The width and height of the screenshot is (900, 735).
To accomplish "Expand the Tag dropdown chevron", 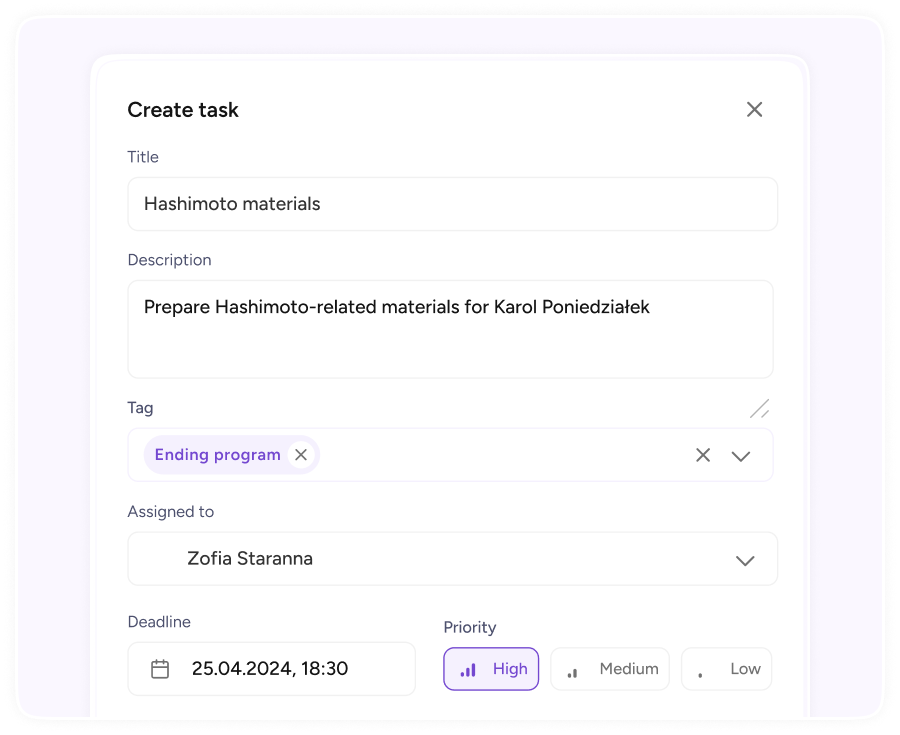I will coord(741,456).
